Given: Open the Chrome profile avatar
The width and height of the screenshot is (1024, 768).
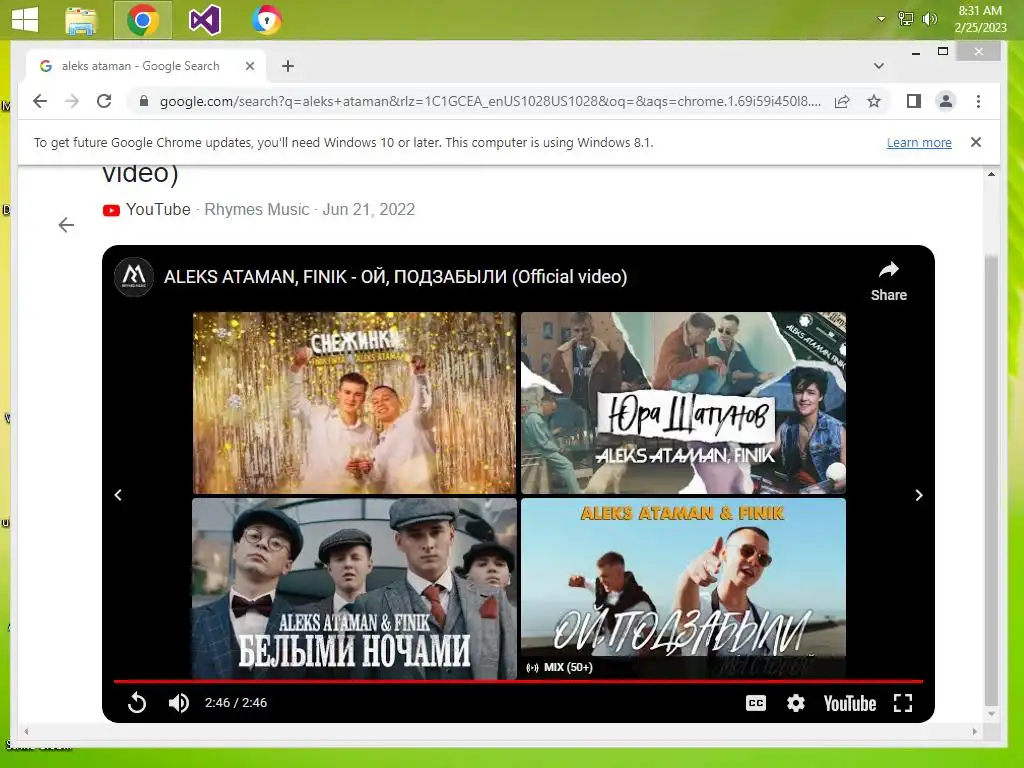Looking at the screenshot, I should [x=946, y=101].
